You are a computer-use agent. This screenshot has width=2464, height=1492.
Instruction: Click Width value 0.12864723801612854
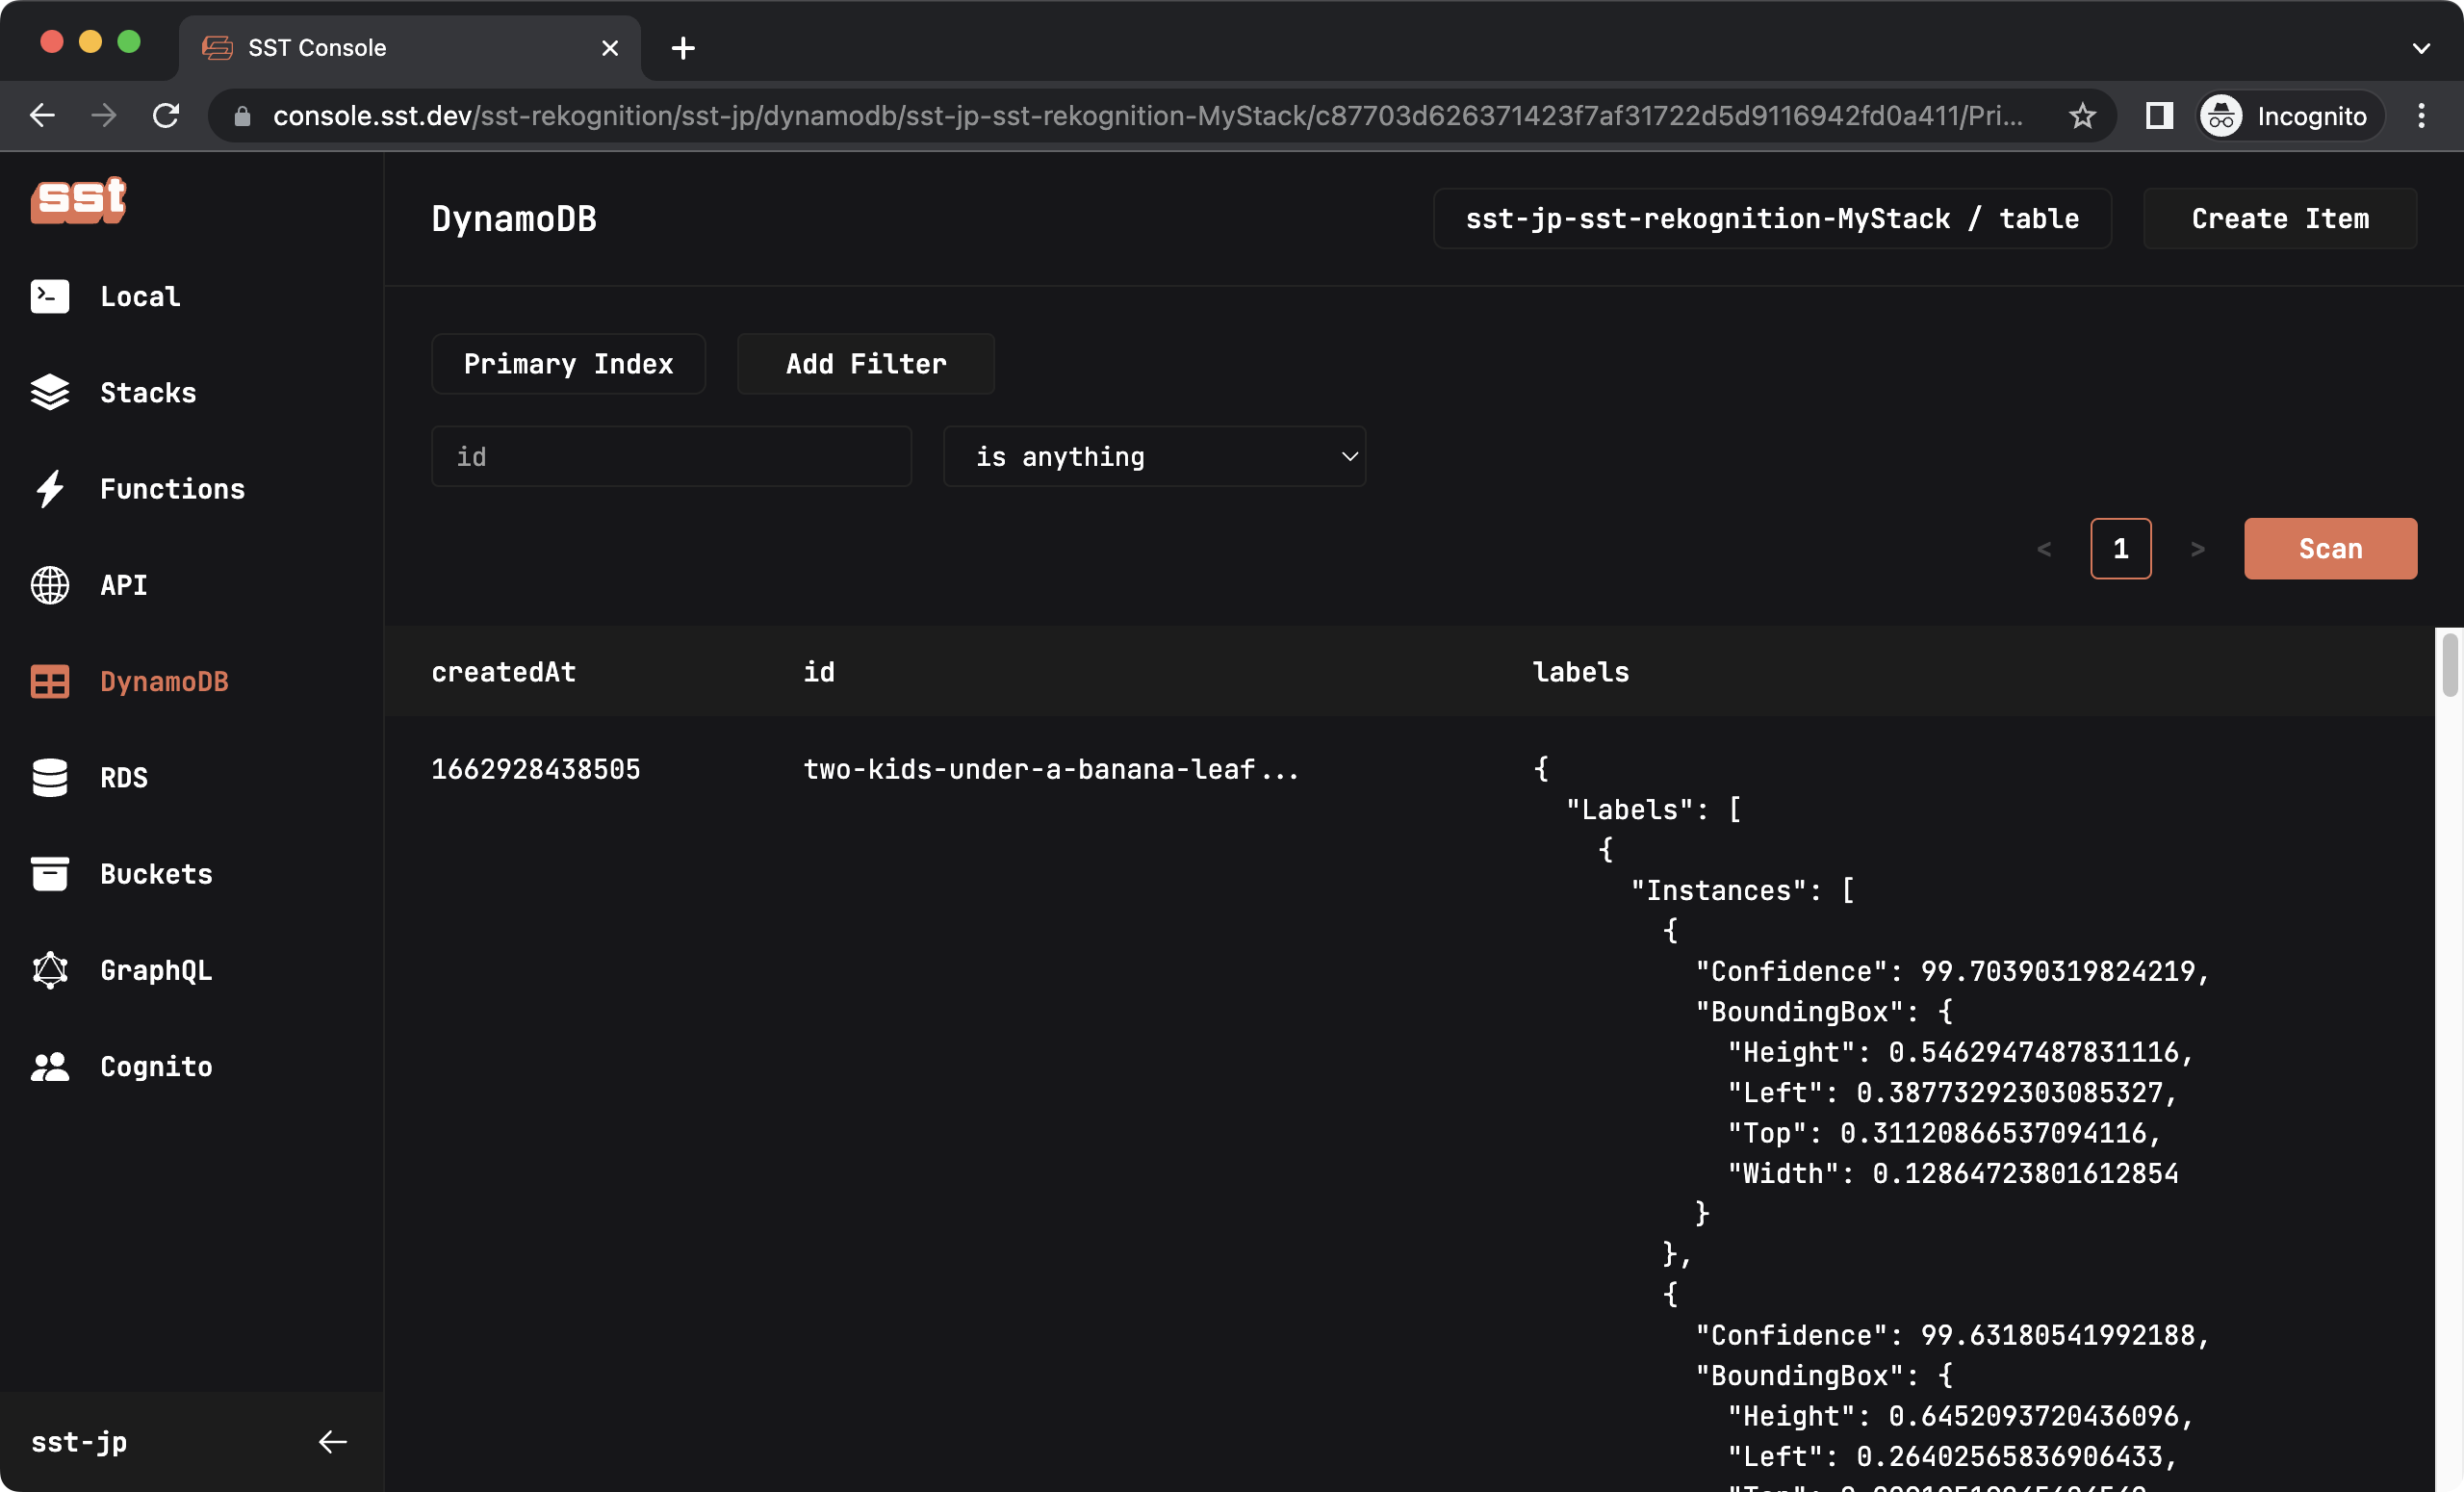tap(2025, 1173)
